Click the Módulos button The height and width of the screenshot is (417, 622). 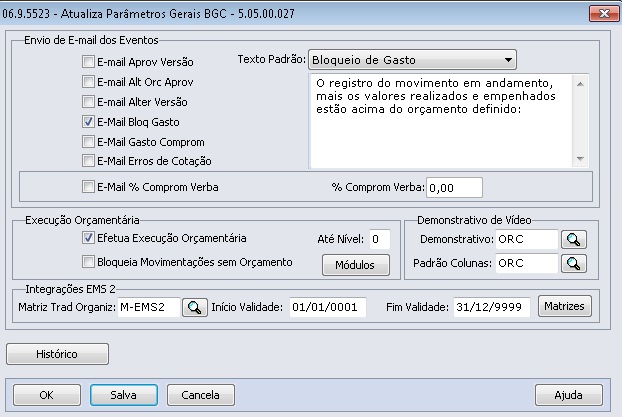(x=356, y=265)
